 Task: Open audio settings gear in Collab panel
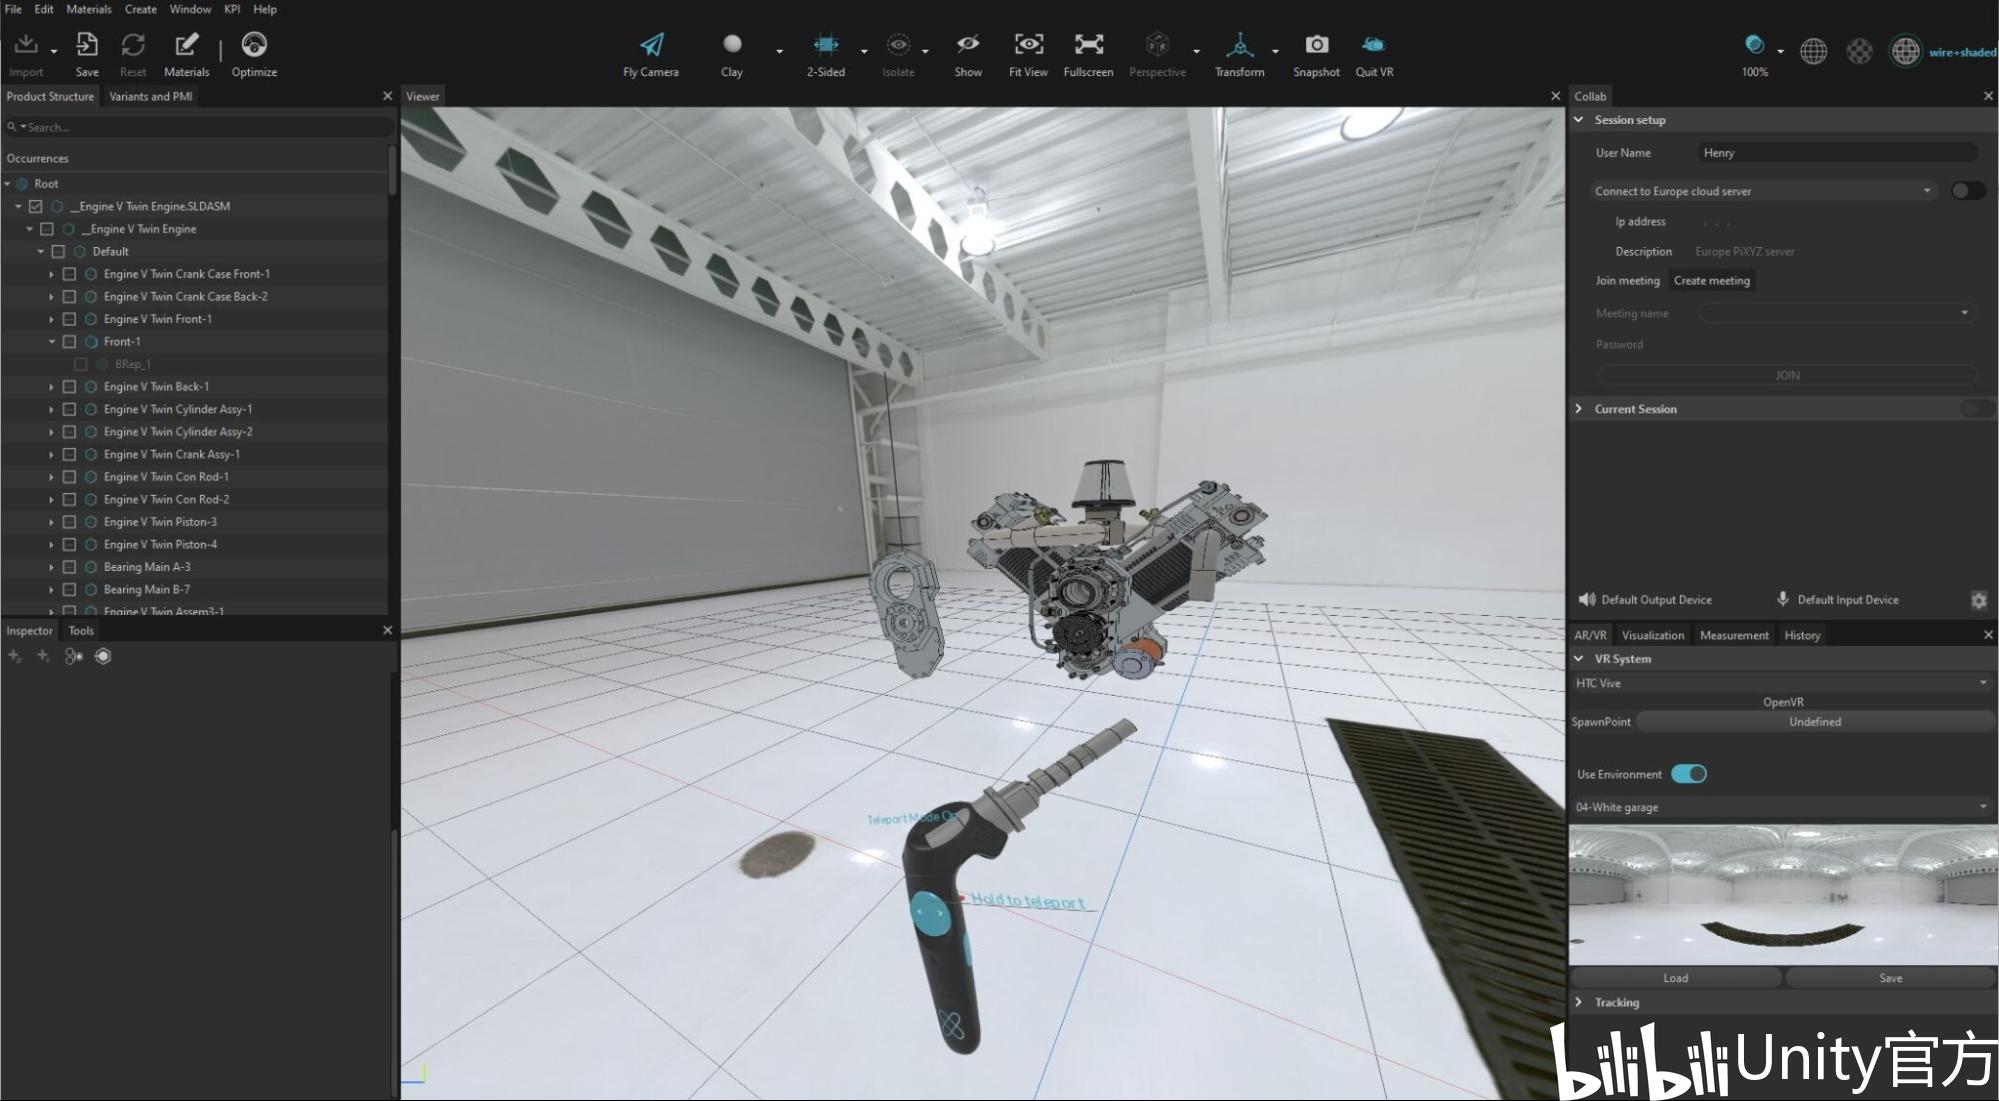pyautogui.click(x=1978, y=600)
